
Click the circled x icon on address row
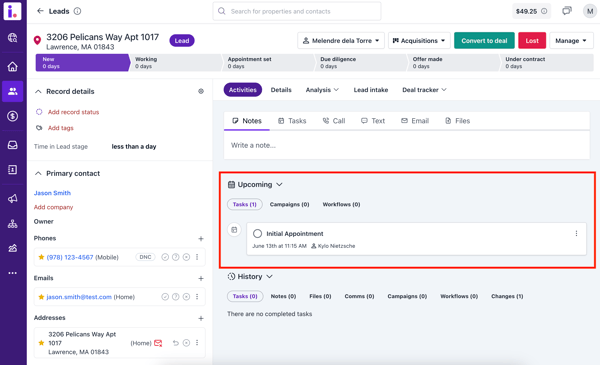[x=186, y=343]
